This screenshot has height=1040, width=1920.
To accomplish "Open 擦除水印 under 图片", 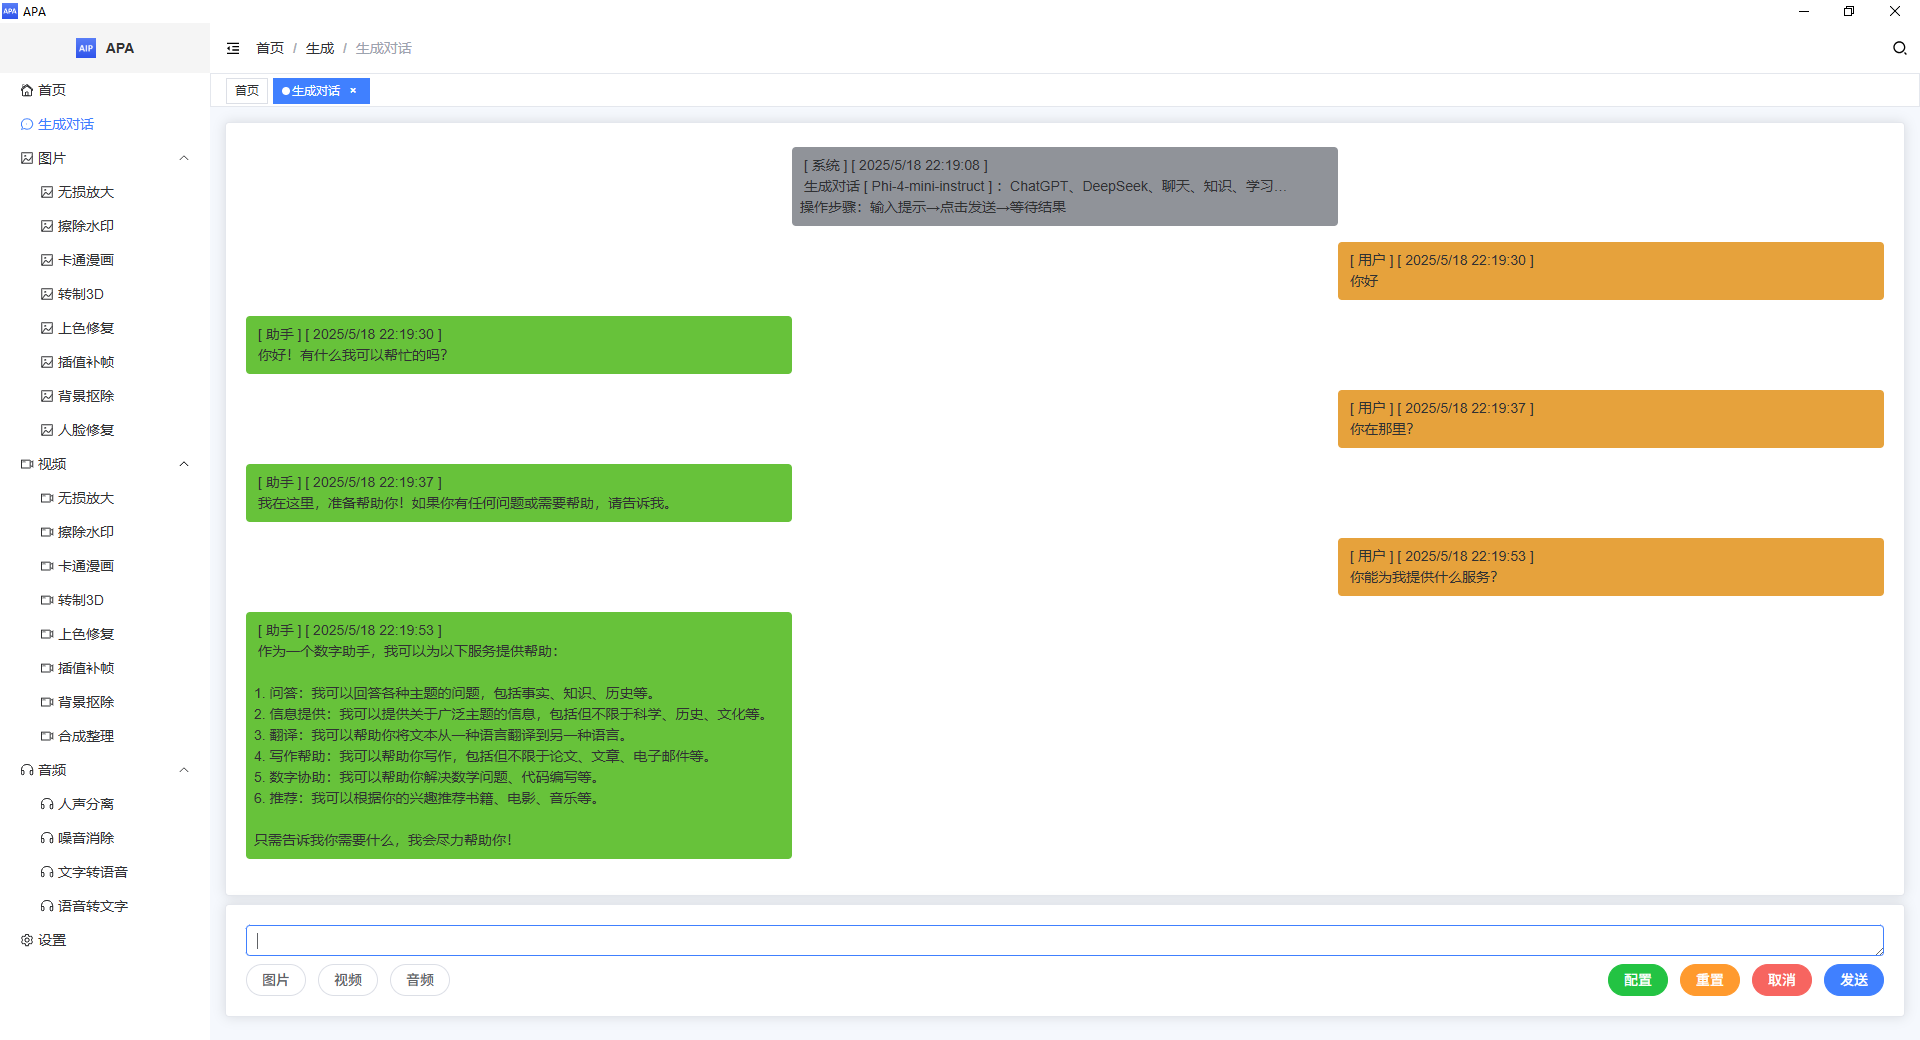I will [x=105, y=226].
